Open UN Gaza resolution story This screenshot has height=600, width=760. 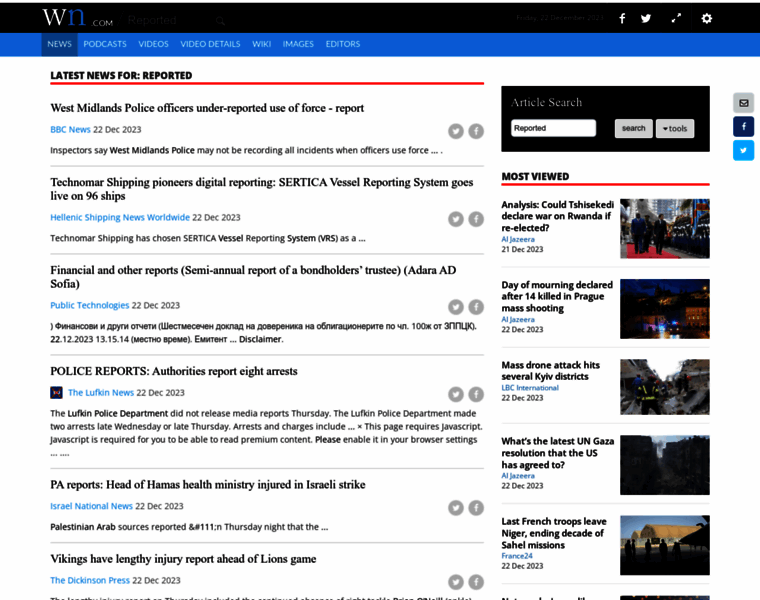(557, 453)
